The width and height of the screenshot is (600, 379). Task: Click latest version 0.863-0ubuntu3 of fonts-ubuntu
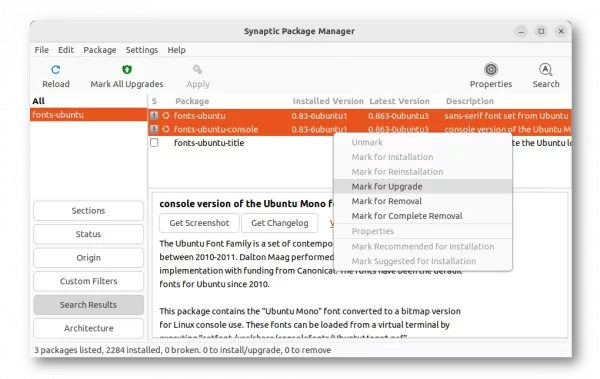[398, 116]
